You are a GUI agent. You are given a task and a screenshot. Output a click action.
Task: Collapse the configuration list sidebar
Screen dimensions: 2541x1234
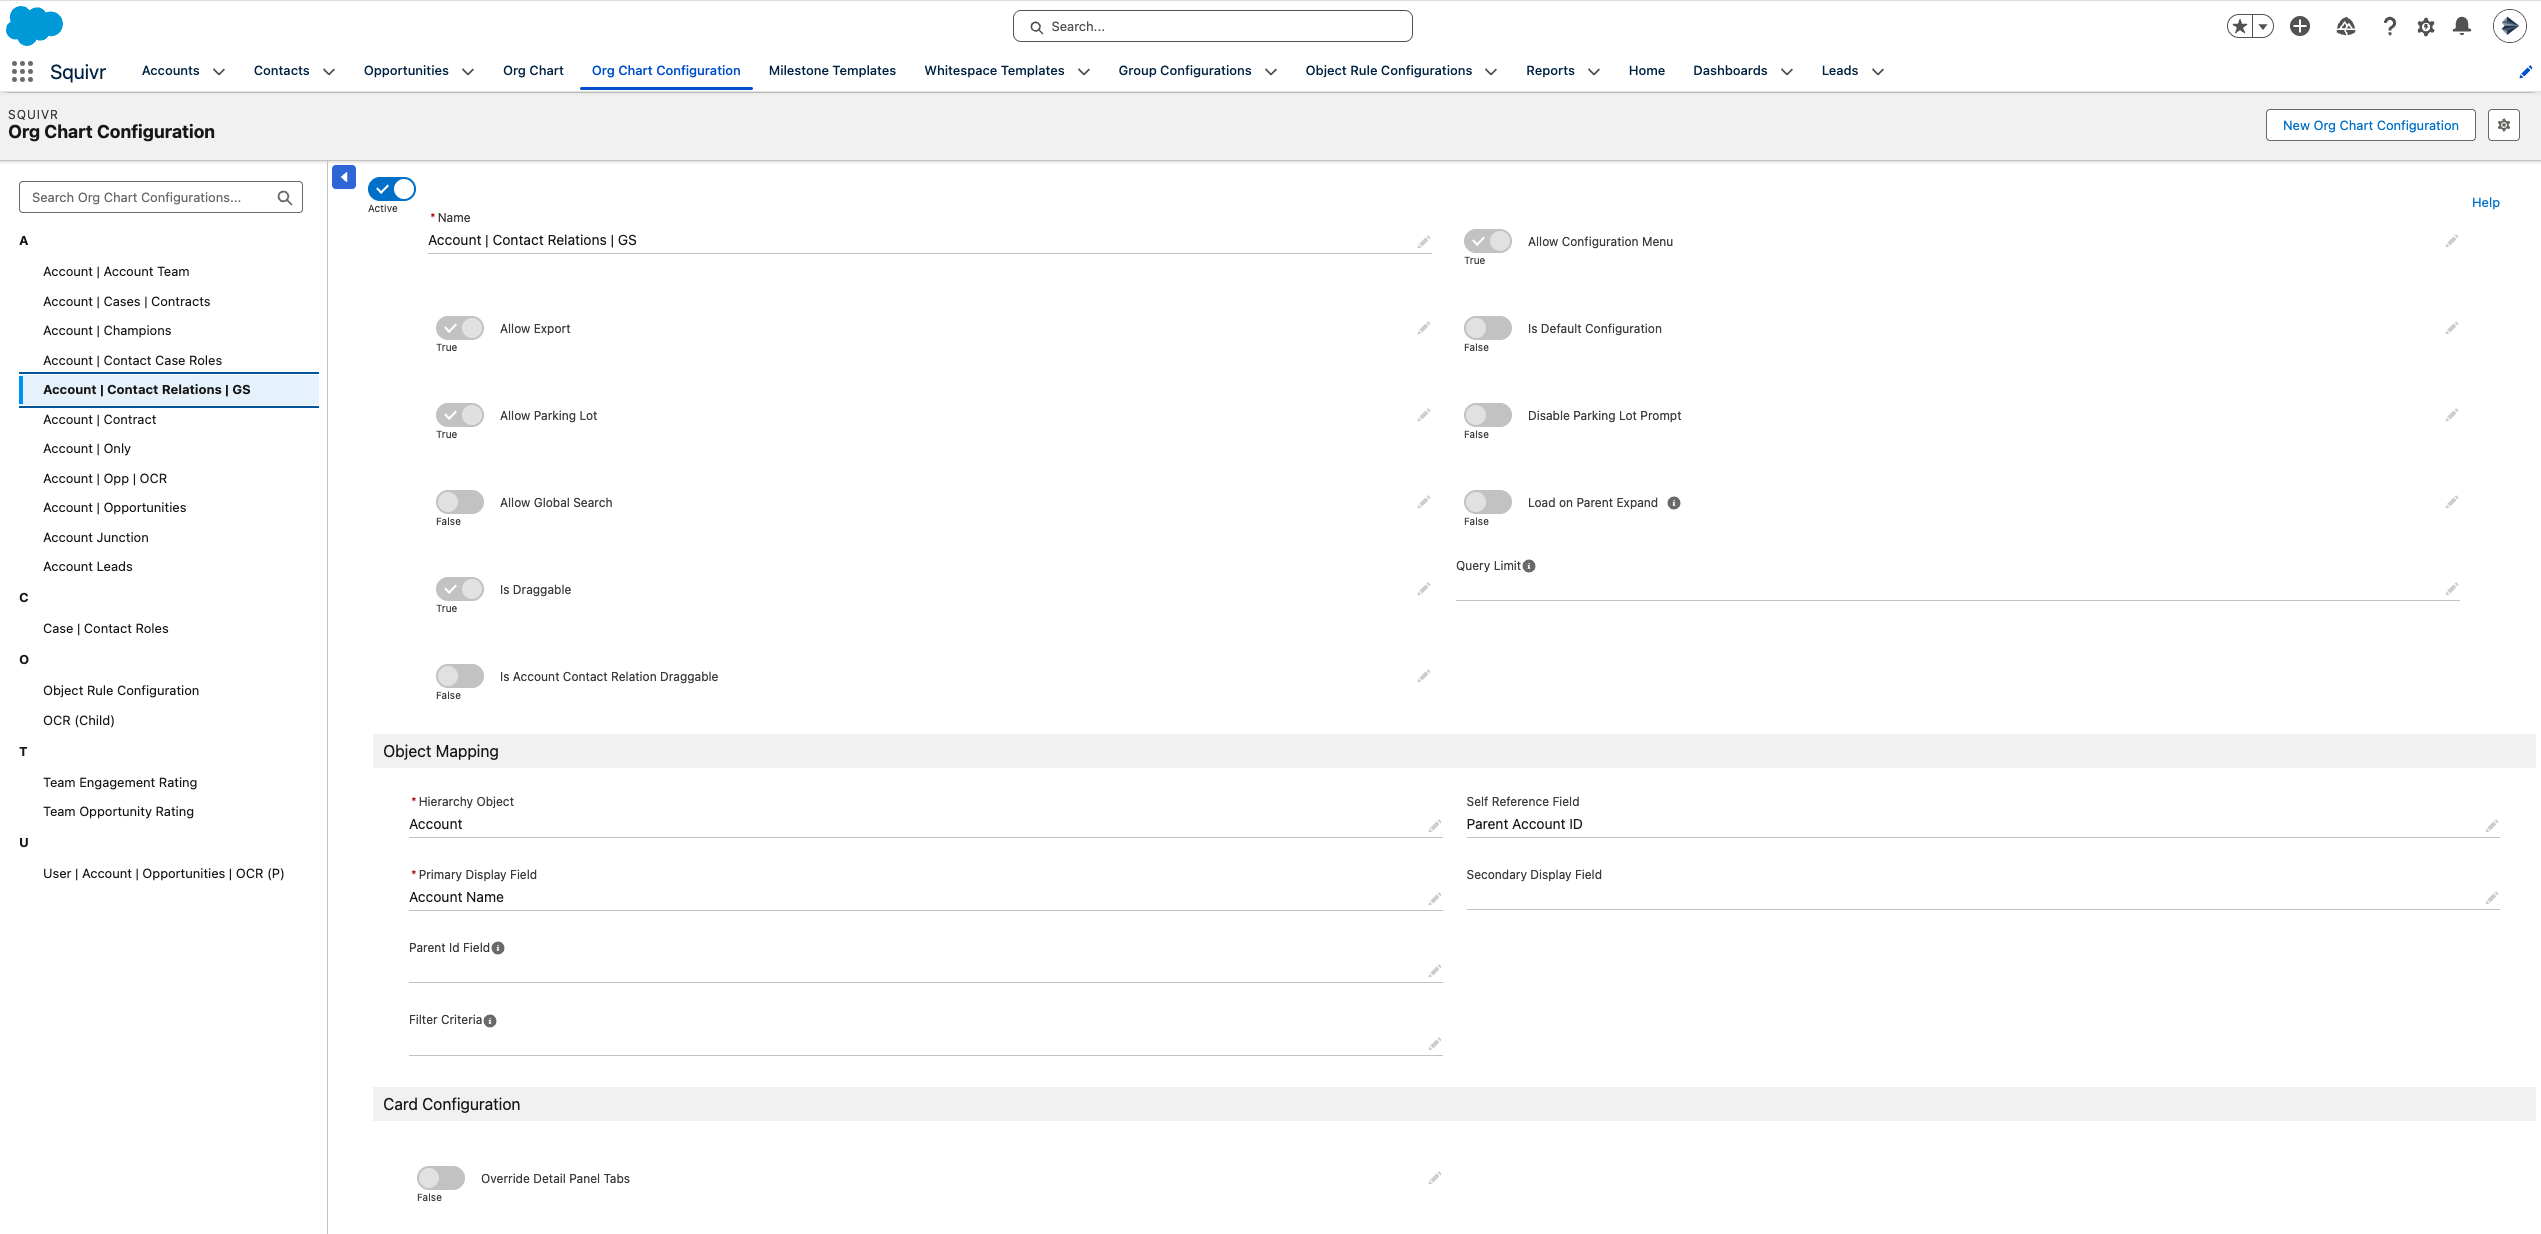tap(343, 176)
